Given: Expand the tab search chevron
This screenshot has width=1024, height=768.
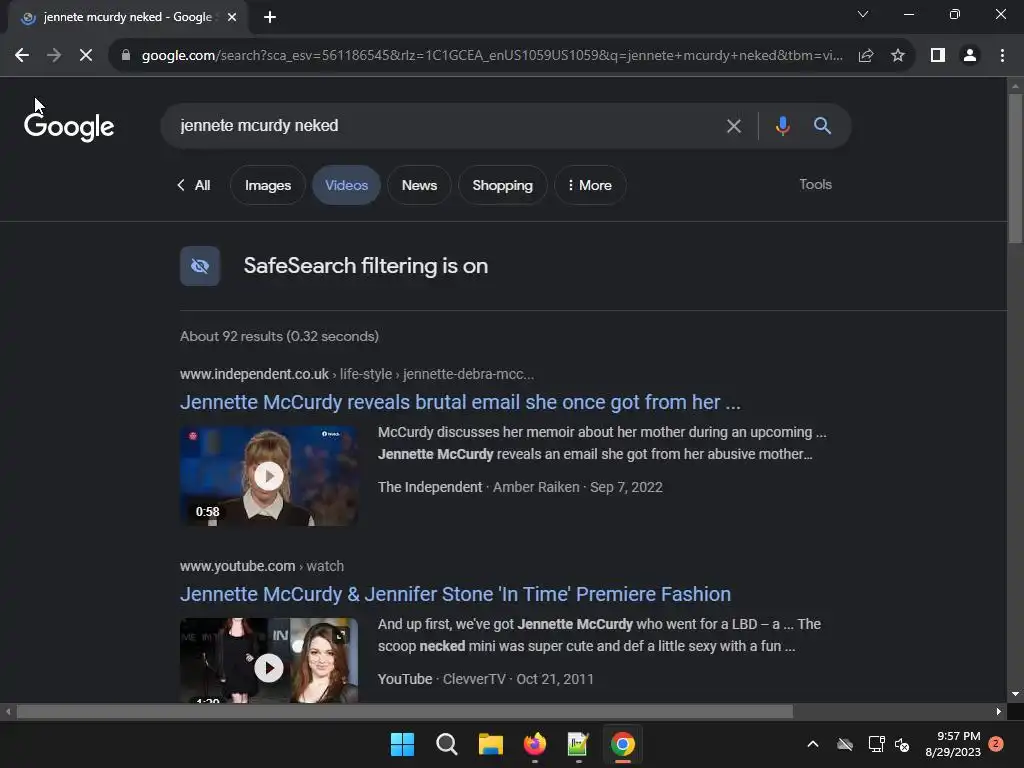Looking at the screenshot, I should pos(863,14).
